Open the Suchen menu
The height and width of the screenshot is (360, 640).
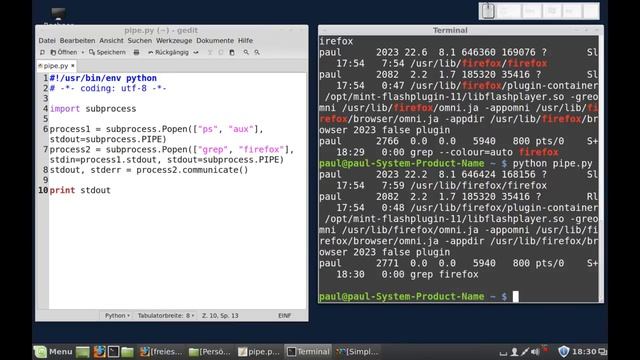click(x=140, y=40)
